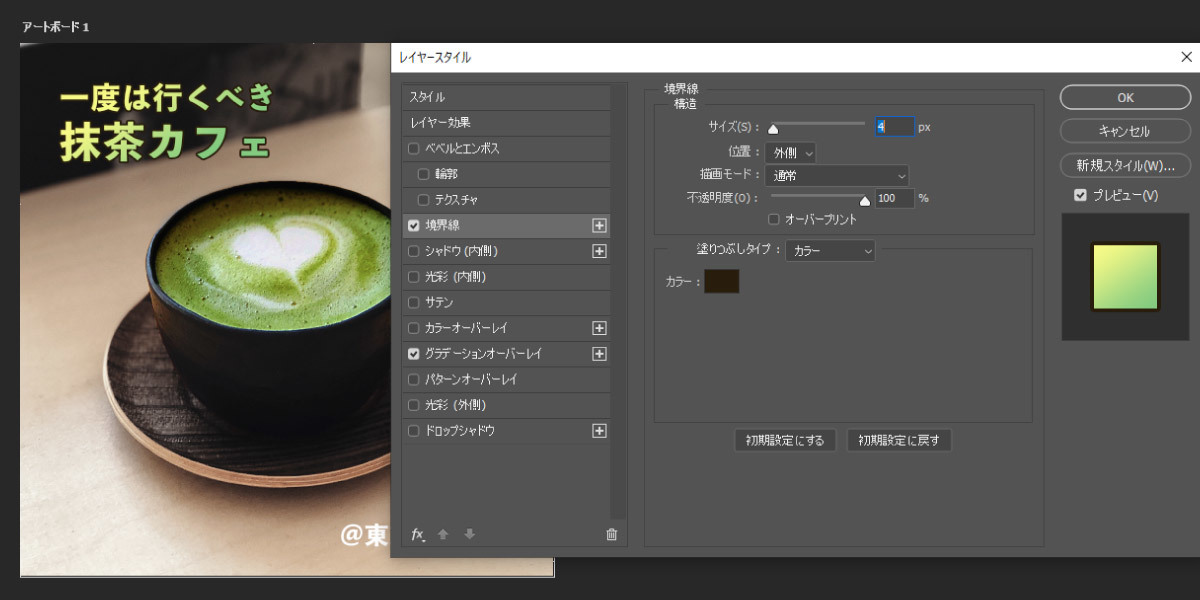
Task: Click the plus icon beside シャドウ (内側)
Action: coord(599,251)
